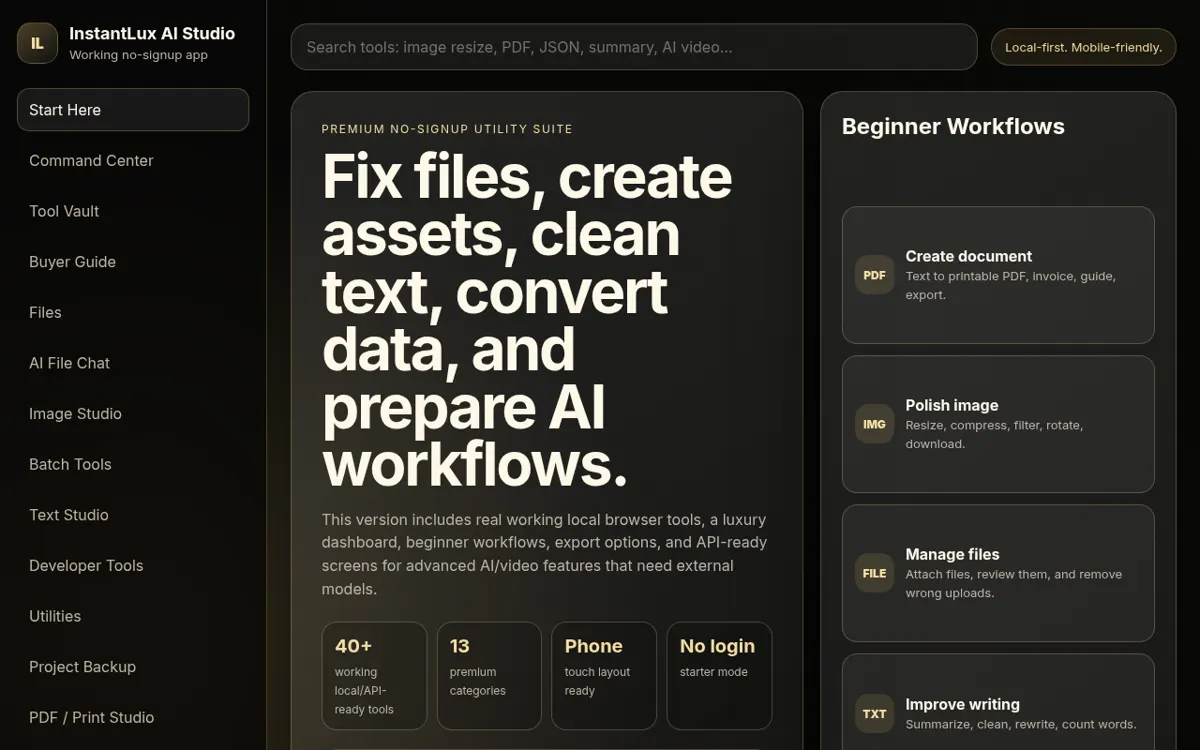Image resolution: width=1200 pixels, height=750 pixels.
Task: Click the IL logo badge
Action: (x=37, y=43)
